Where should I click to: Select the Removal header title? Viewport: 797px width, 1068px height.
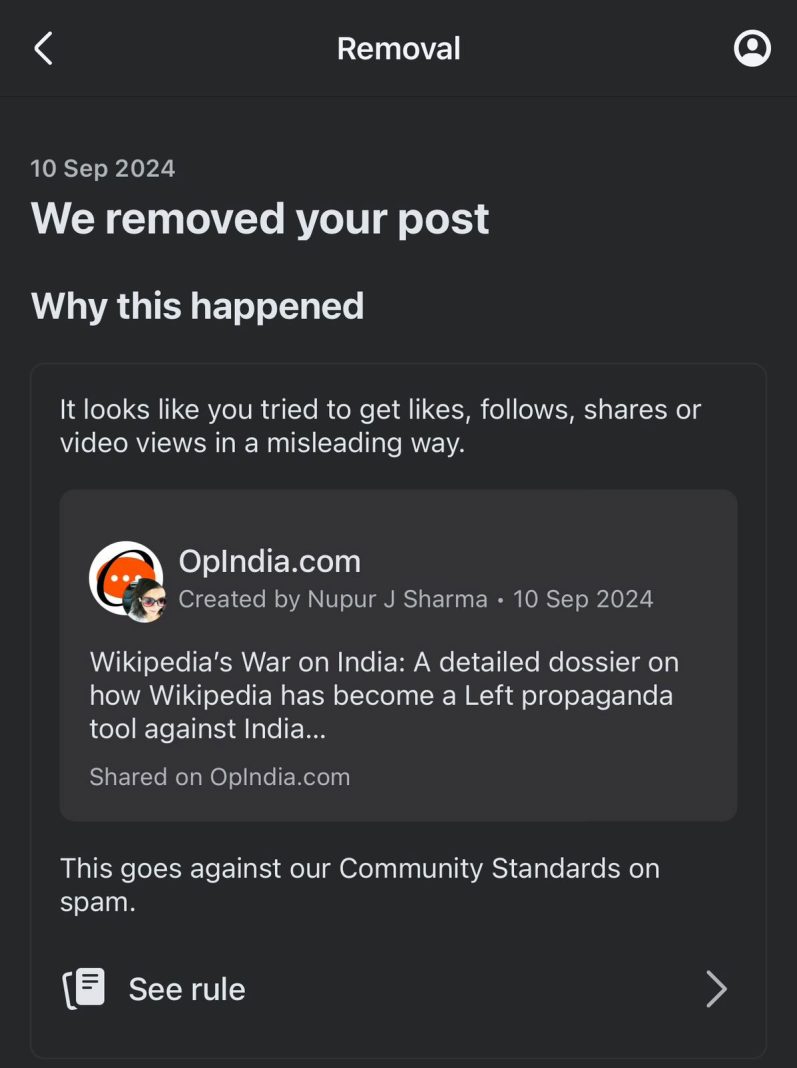(398, 49)
